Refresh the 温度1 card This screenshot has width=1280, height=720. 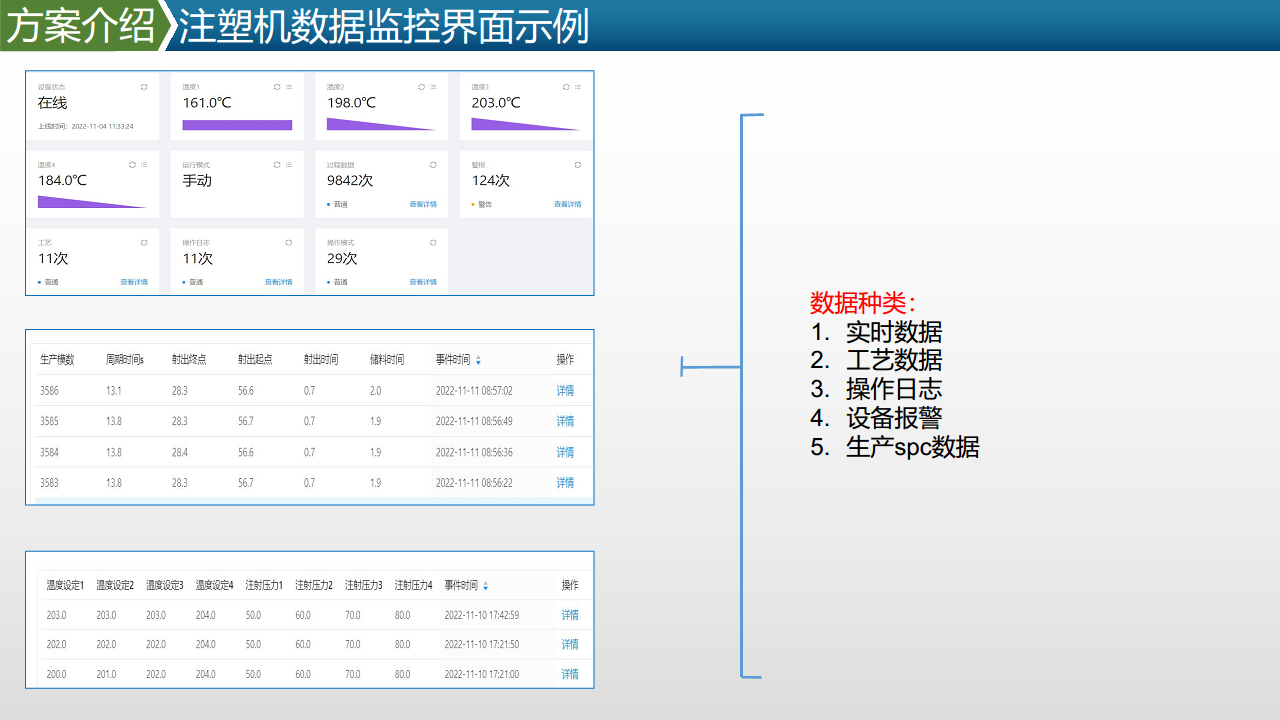point(277,87)
